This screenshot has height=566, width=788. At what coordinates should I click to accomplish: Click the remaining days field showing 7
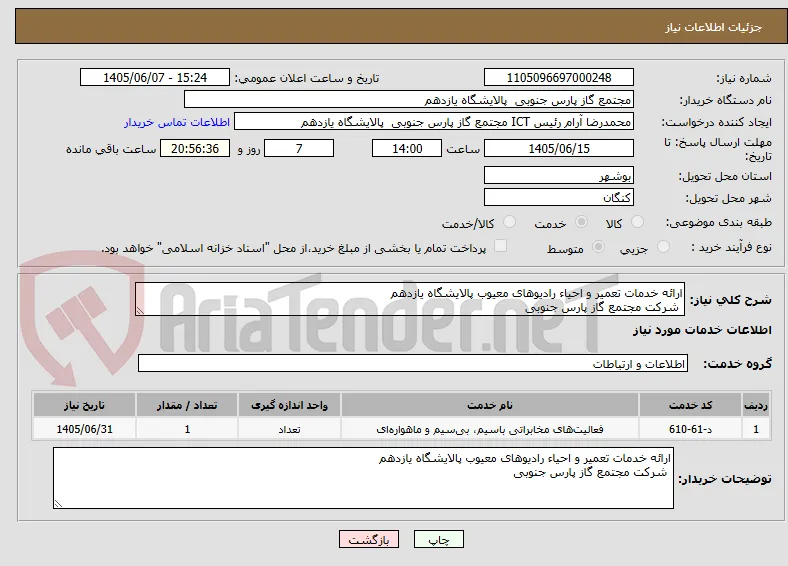(299, 148)
